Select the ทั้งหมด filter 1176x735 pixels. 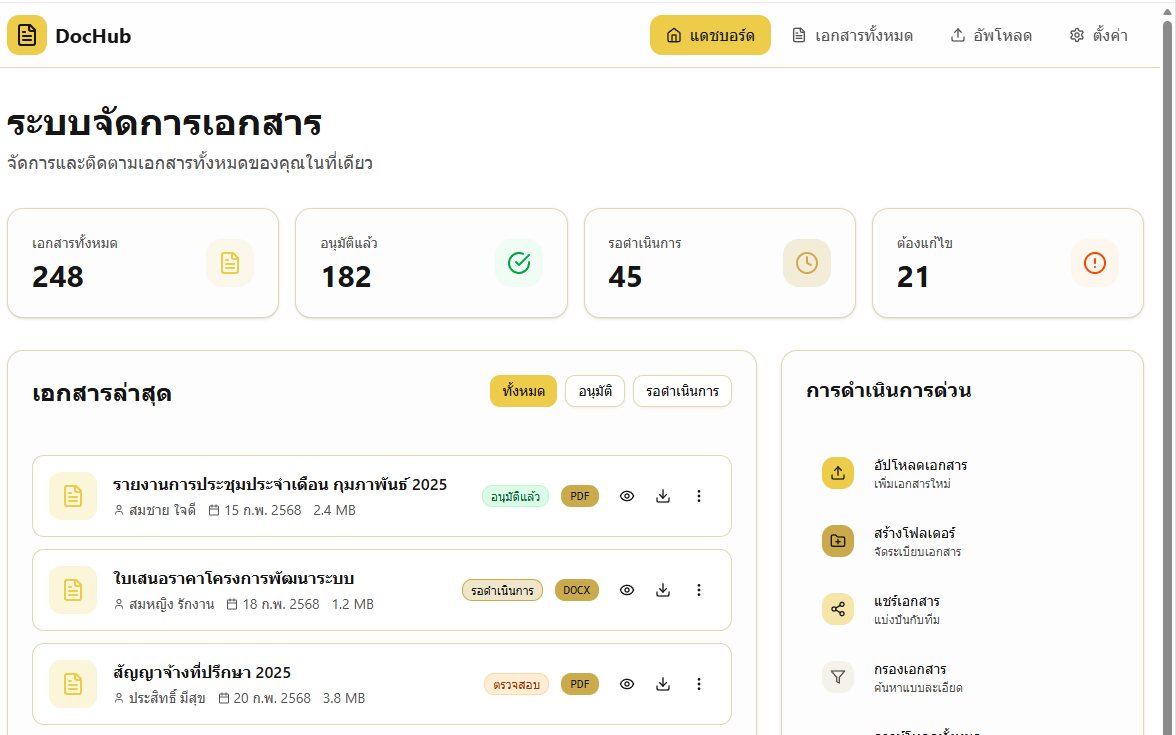(524, 392)
